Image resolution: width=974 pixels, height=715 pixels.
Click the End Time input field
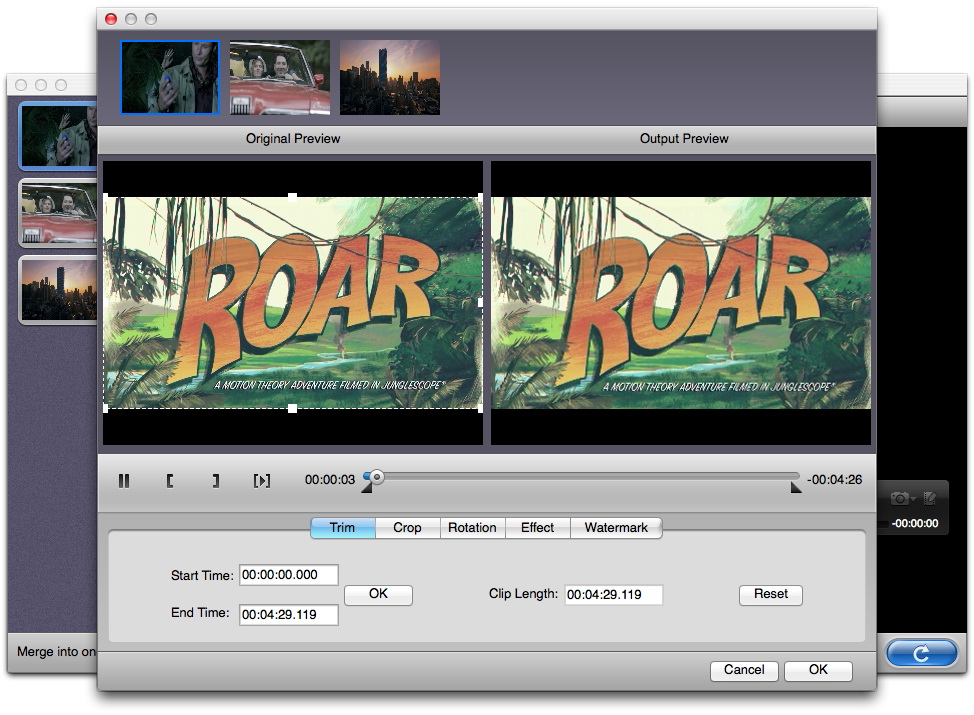point(289,614)
